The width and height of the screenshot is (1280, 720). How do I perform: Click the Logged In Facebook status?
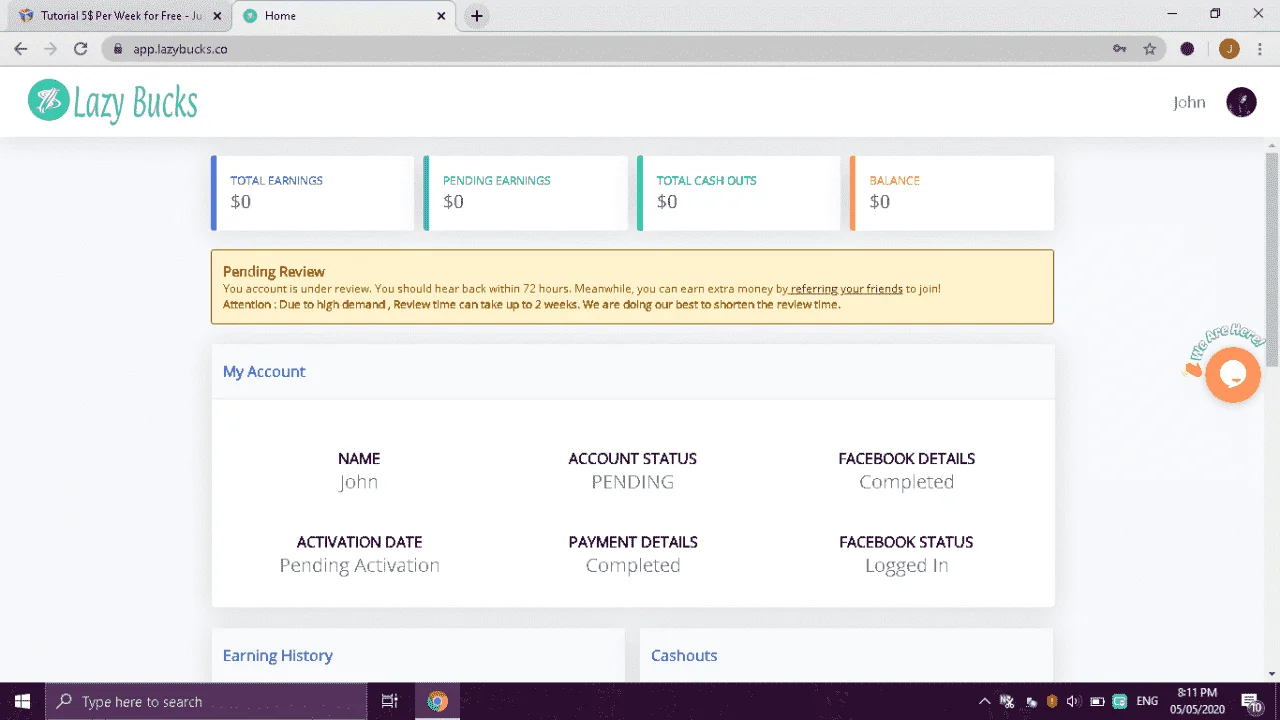tap(906, 565)
